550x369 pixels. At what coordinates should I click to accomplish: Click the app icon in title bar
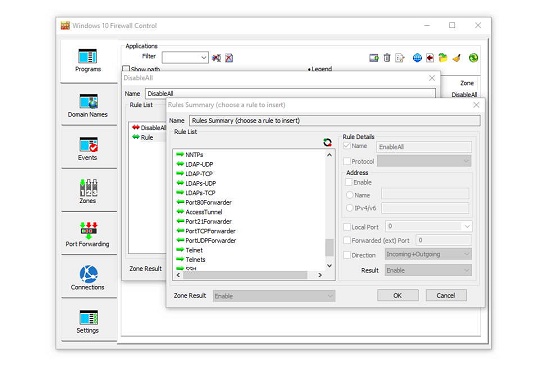[65, 26]
